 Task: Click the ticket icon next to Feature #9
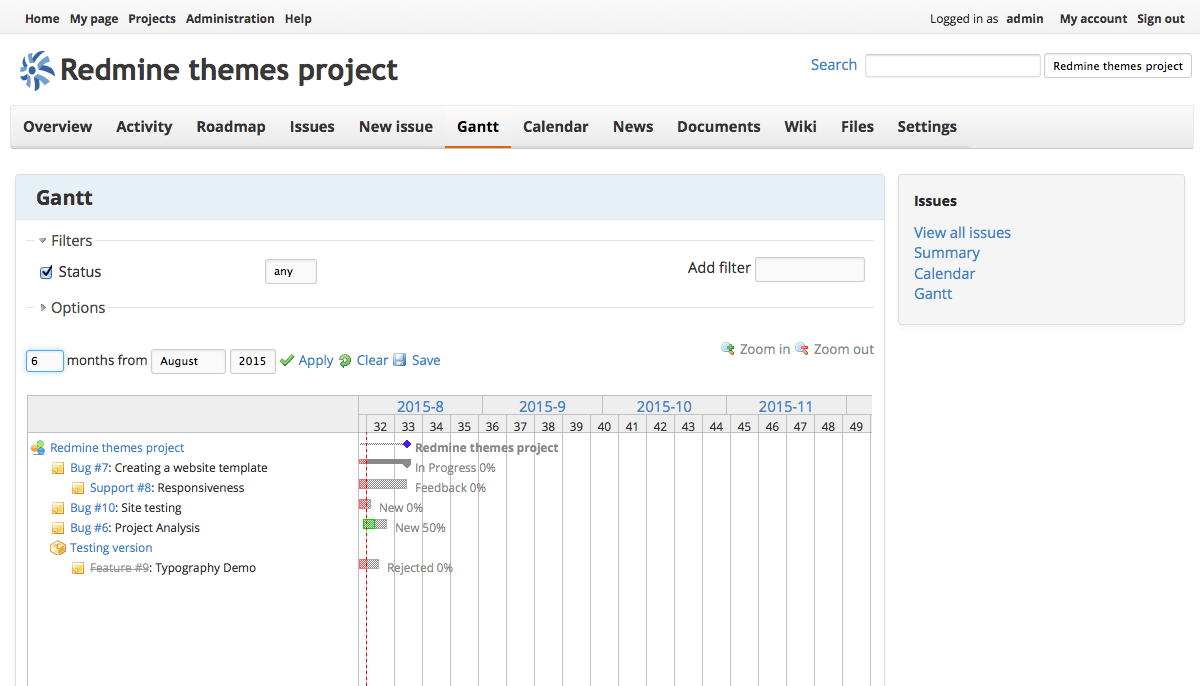(x=78, y=568)
